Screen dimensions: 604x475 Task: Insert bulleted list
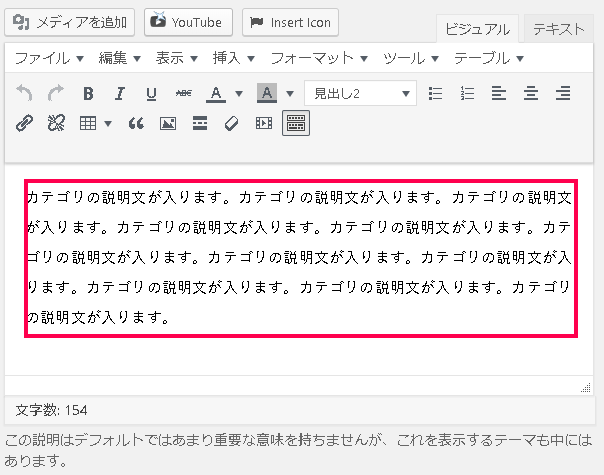coord(435,94)
